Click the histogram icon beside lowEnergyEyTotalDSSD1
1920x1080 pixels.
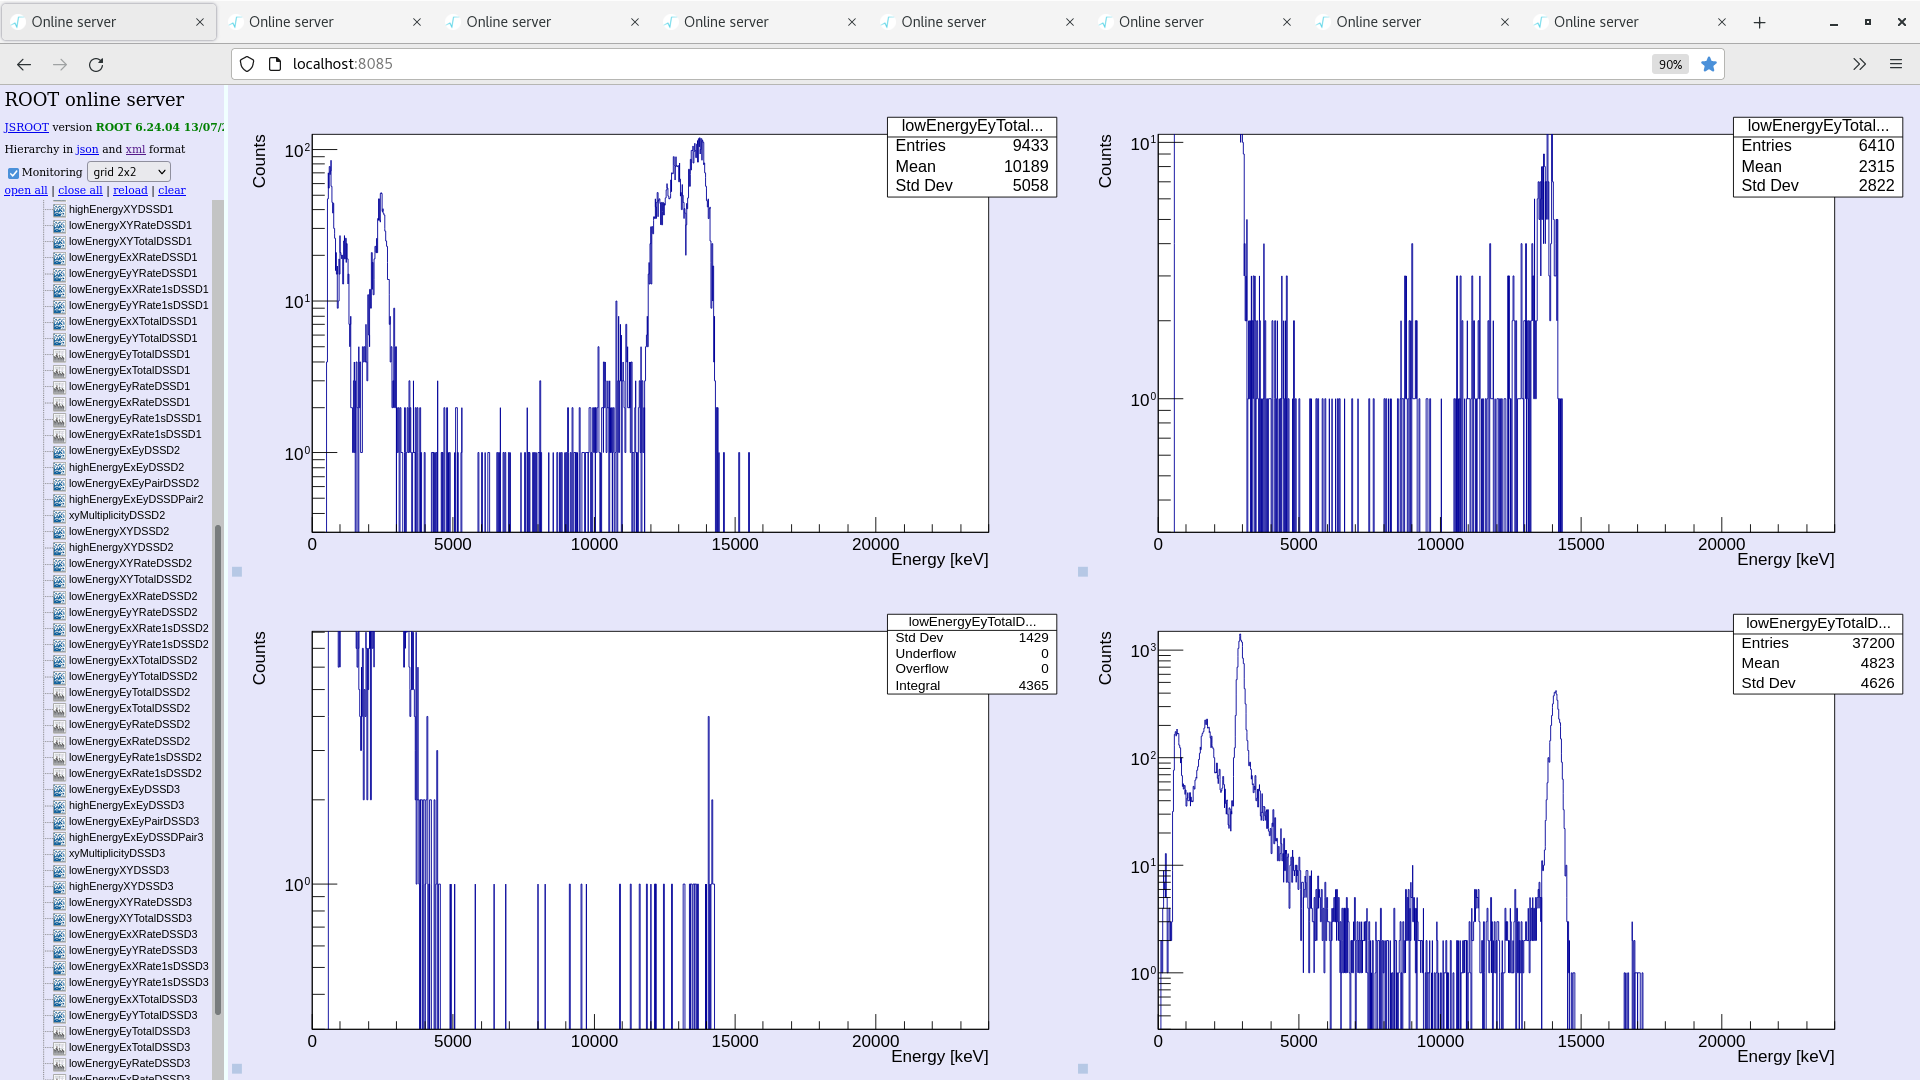coord(59,355)
